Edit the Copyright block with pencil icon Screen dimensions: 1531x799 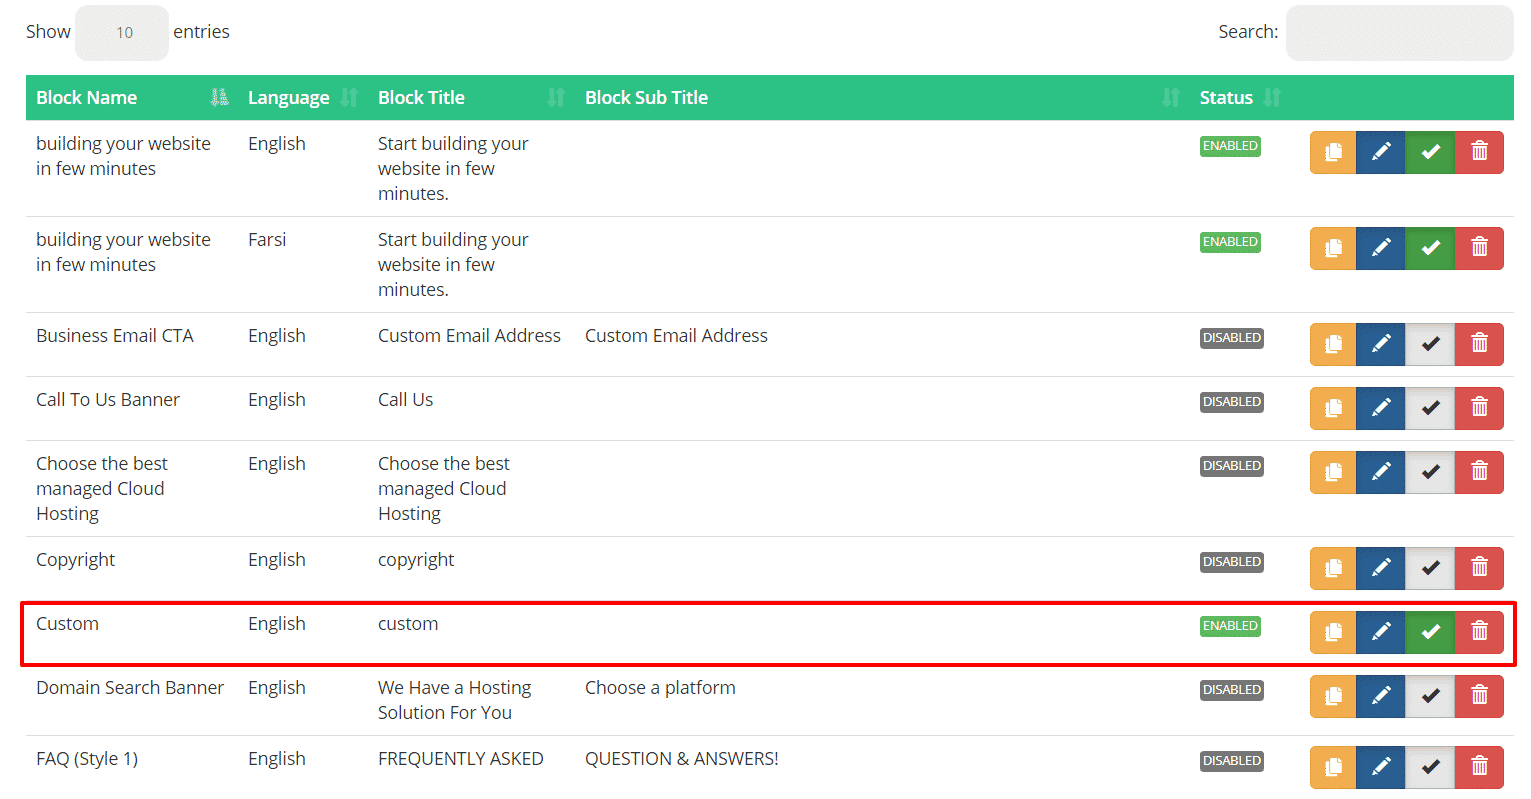point(1381,568)
